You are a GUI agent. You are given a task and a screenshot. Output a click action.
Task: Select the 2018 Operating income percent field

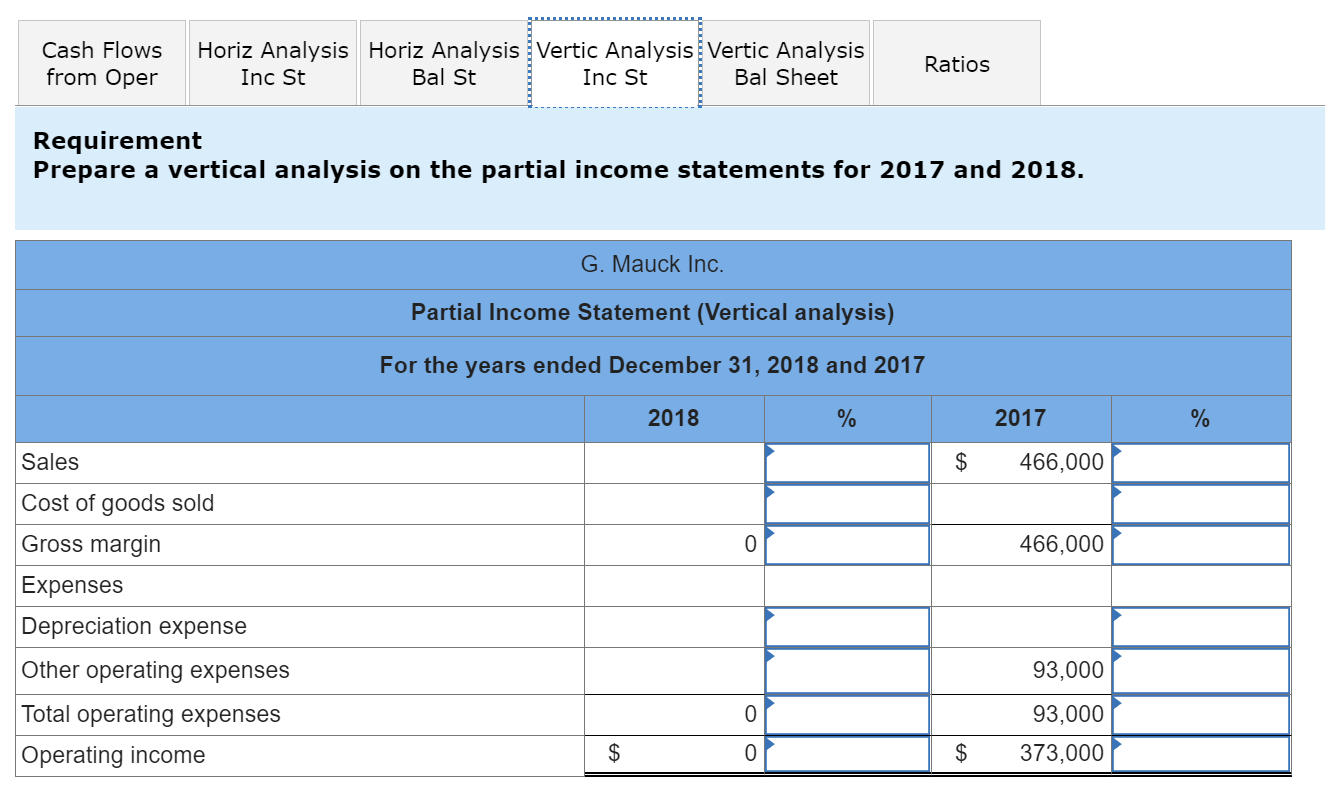pos(848,754)
